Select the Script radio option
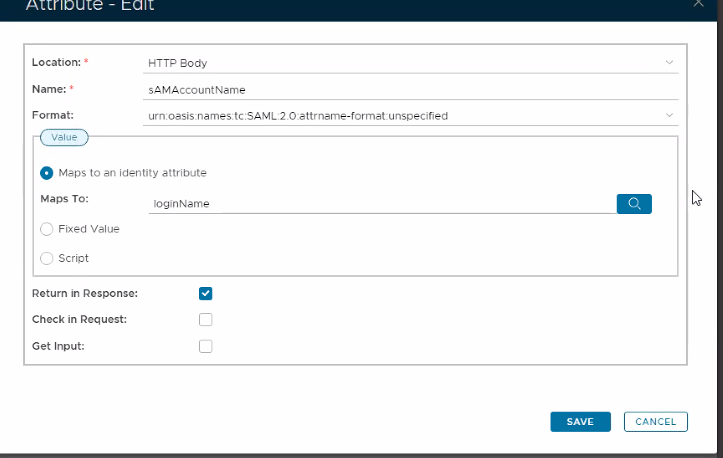The image size is (723, 458). pos(47,258)
